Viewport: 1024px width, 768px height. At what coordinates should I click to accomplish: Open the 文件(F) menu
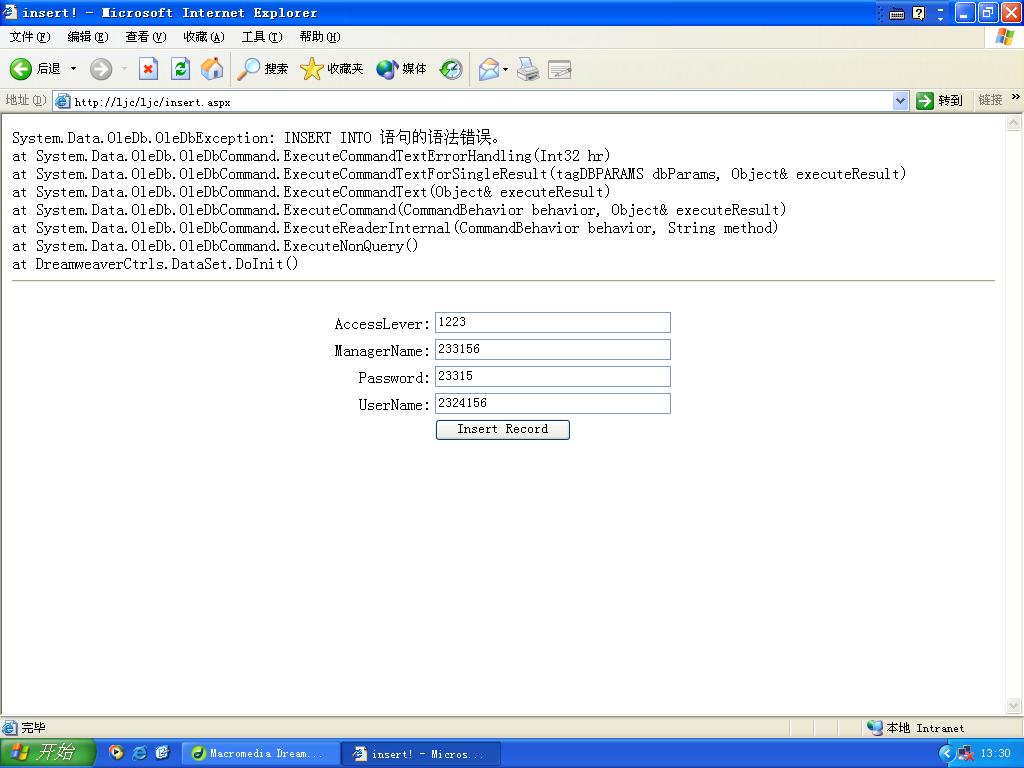pos(30,37)
